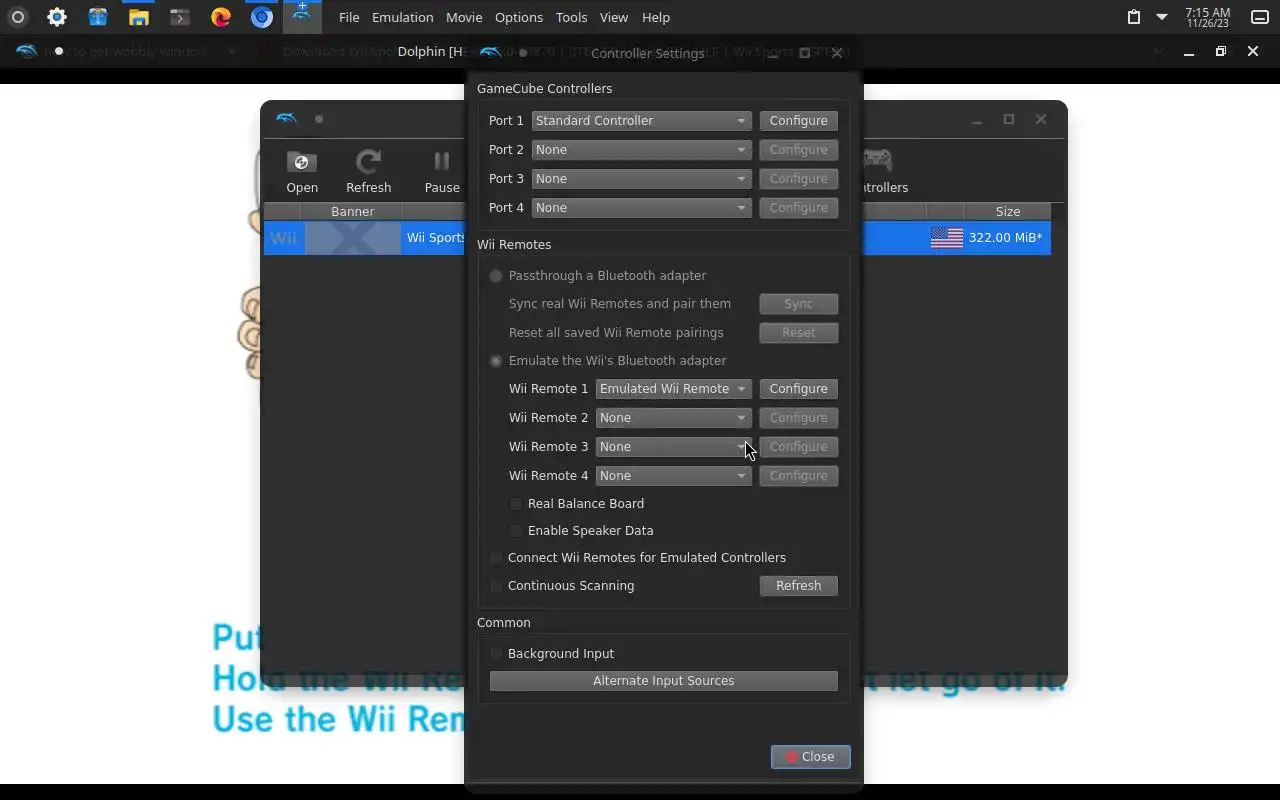
Task: Close the Controller Settings dialog with Close button
Action: point(810,756)
